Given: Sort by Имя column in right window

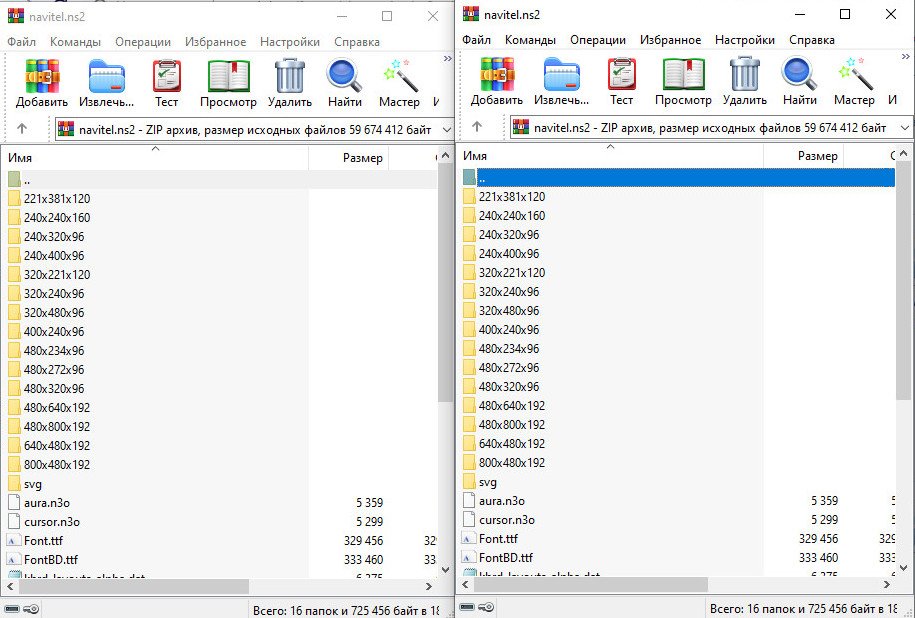Looking at the screenshot, I should click(x=612, y=156).
